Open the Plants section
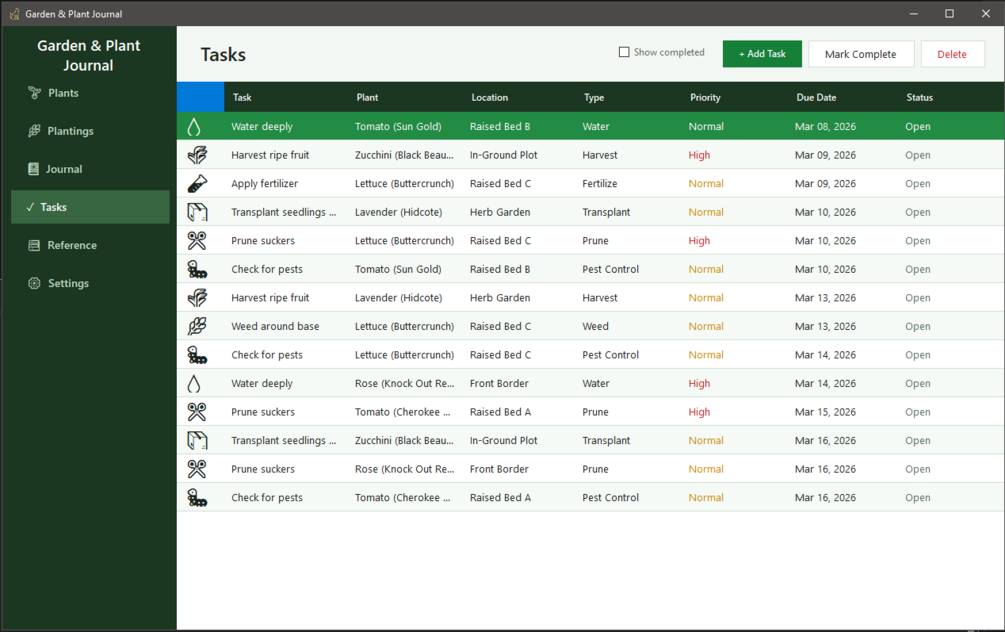Viewport: 1005px width, 632px height. 90,93
